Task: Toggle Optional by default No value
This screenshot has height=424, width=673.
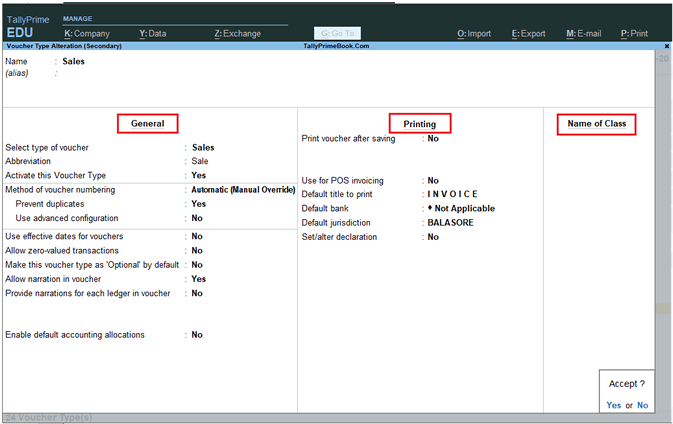Action: click(197, 265)
